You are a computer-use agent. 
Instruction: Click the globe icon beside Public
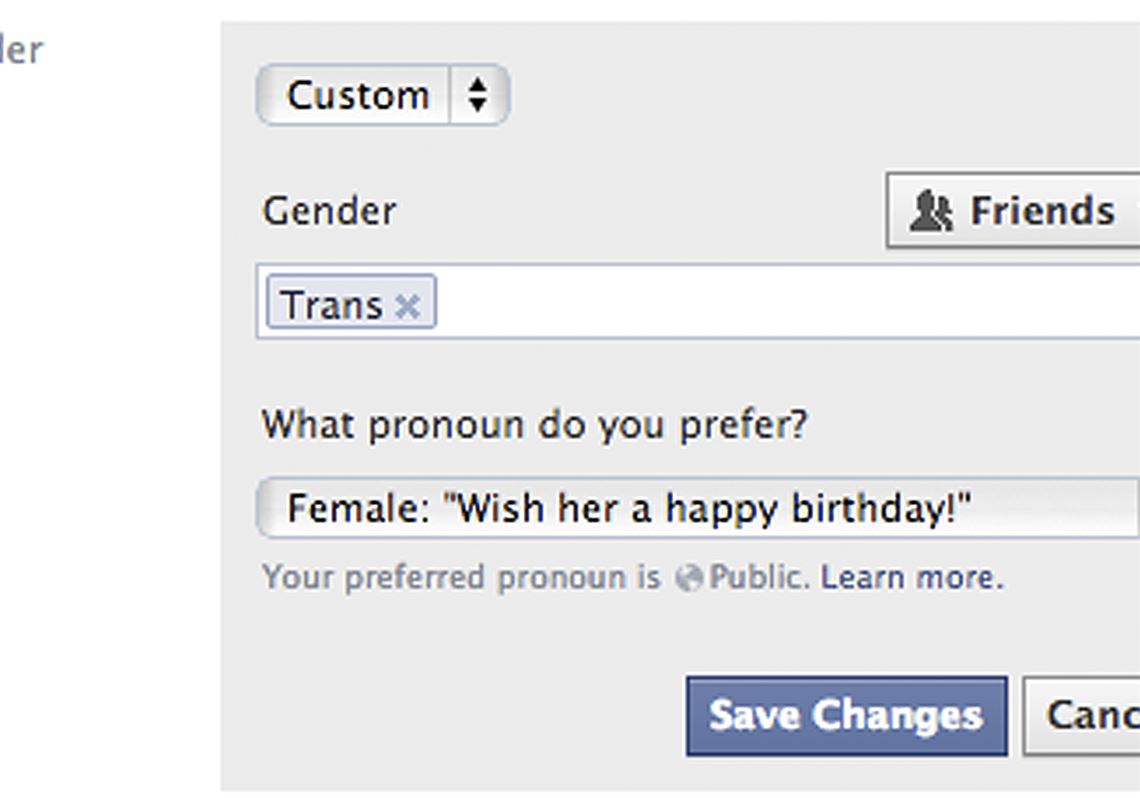(x=688, y=579)
